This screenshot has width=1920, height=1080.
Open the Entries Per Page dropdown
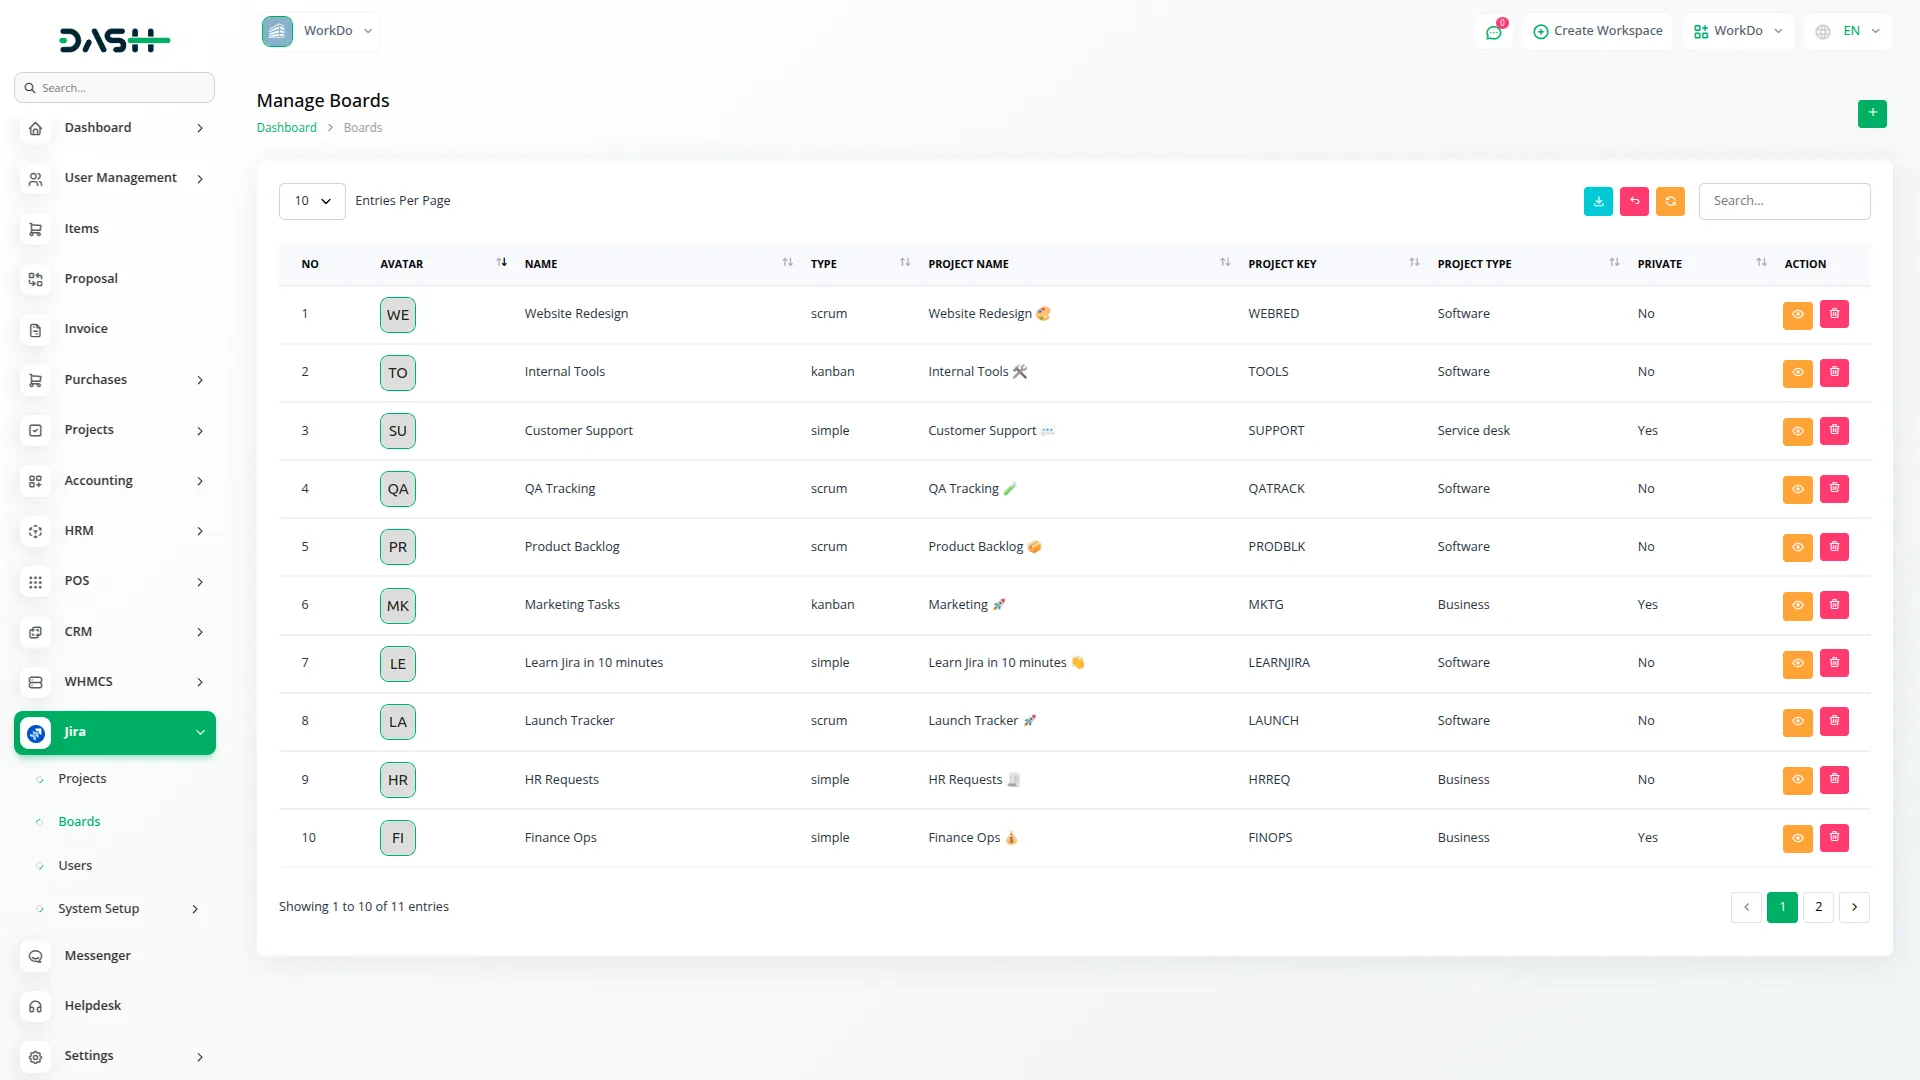click(311, 201)
